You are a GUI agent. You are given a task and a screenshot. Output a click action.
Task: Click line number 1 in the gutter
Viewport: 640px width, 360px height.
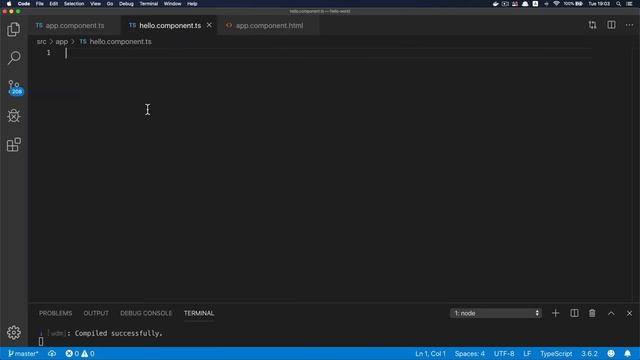coord(49,53)
